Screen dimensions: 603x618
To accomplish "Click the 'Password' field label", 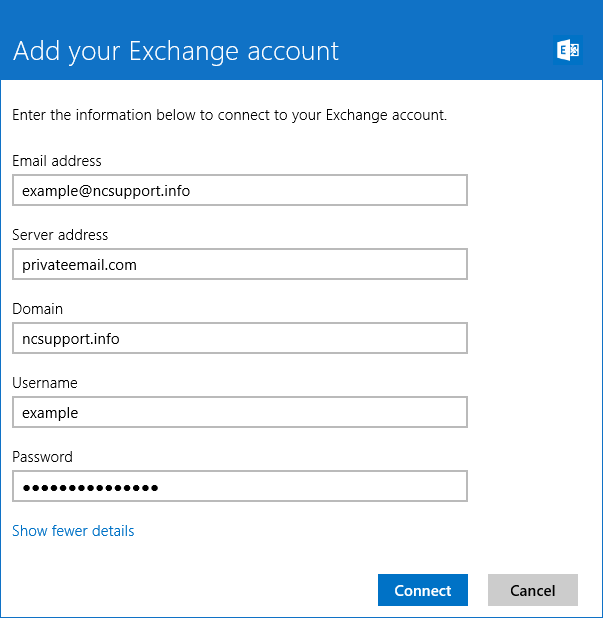I will click(43, 457).
